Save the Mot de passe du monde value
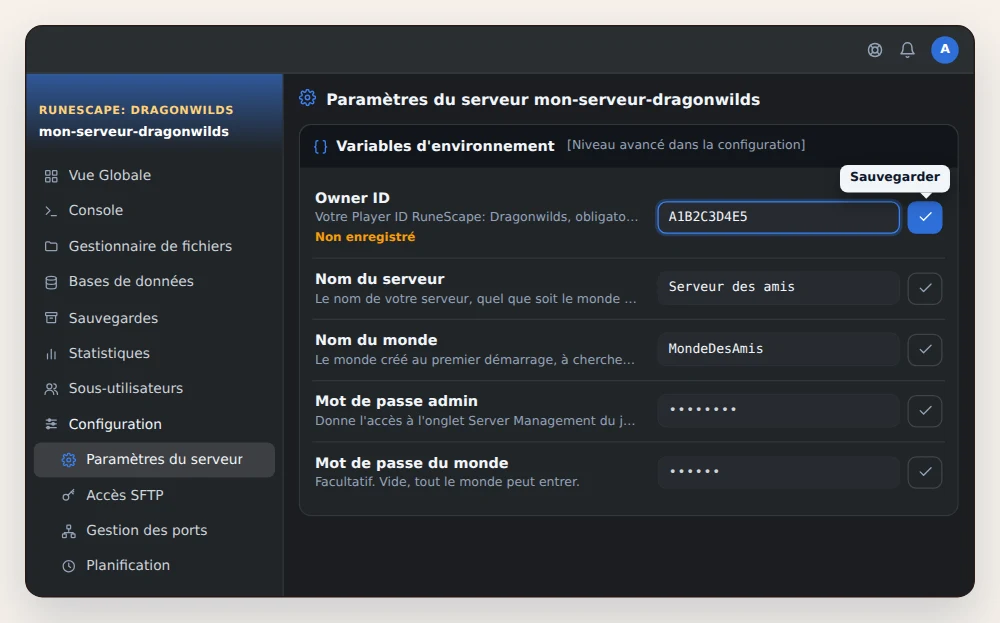This screenshot has height=623, width=1000. 925,472
